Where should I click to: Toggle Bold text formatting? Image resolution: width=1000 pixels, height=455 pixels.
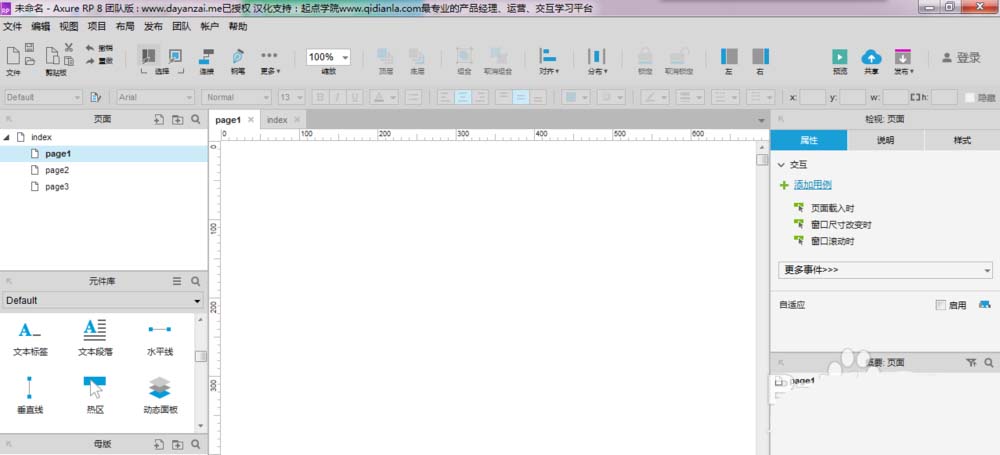[x=320, y=97]
